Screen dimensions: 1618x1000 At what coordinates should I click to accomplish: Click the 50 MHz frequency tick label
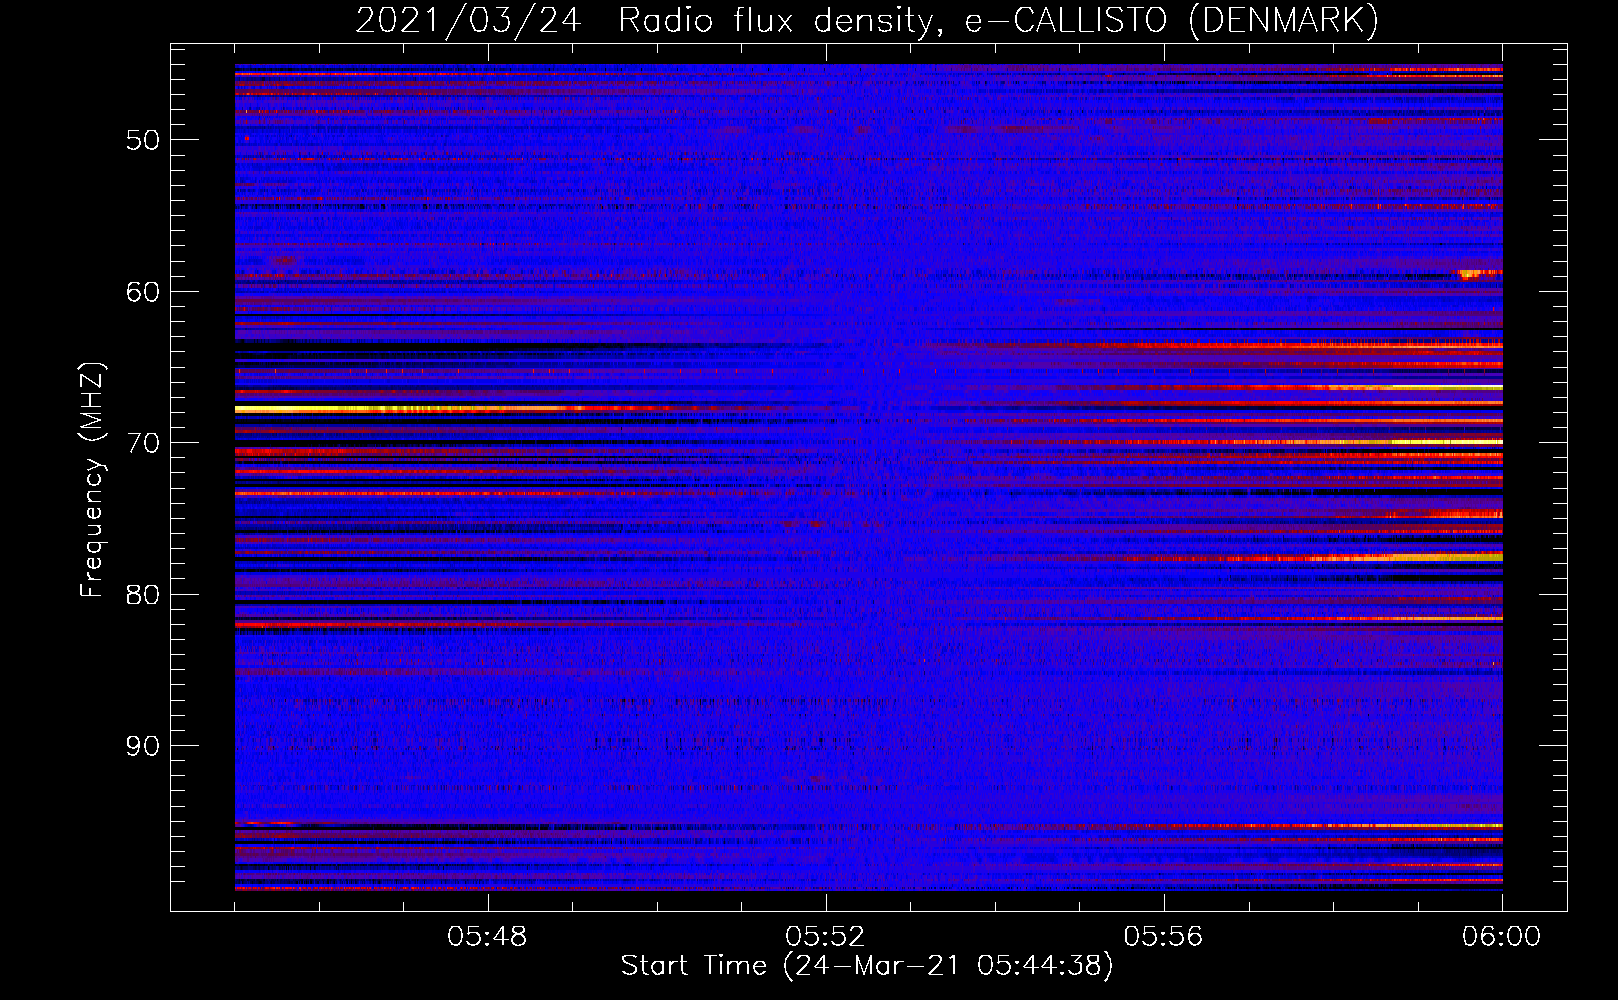(x=143, y=140)
